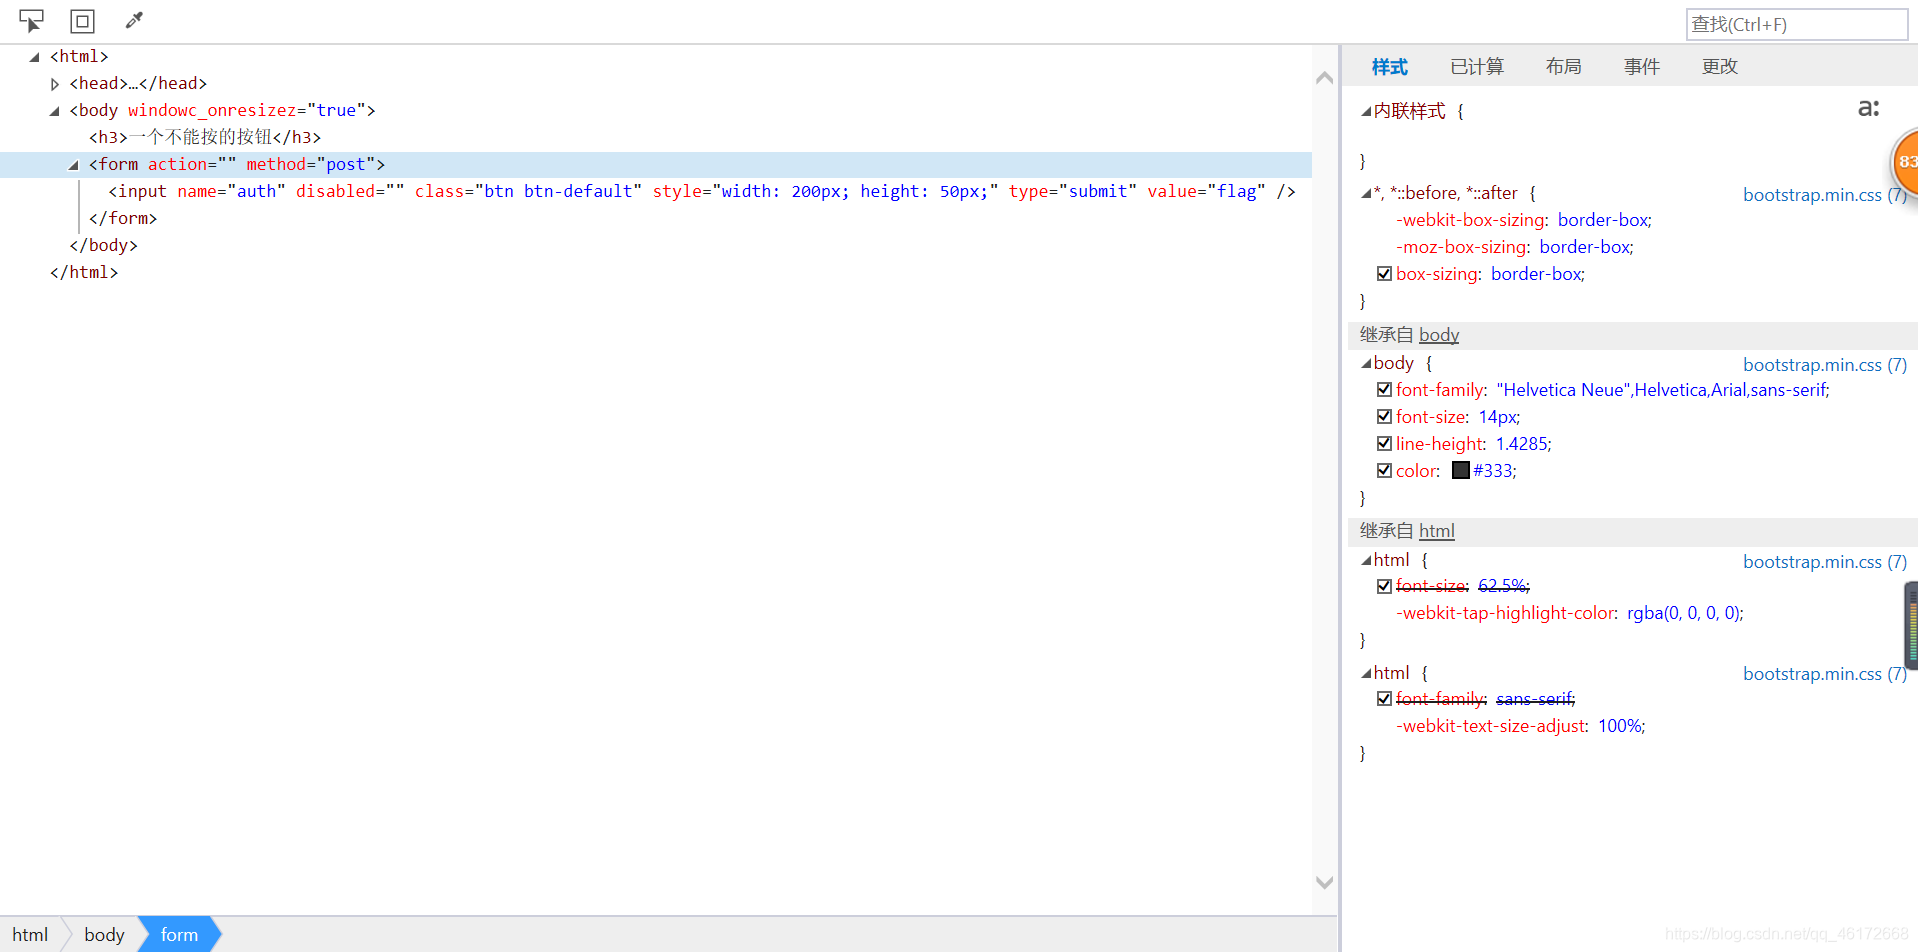The image size is (1918, 952).
Task: Click the -webkit-text-size-adjust value 100%
Action: 1620,726
